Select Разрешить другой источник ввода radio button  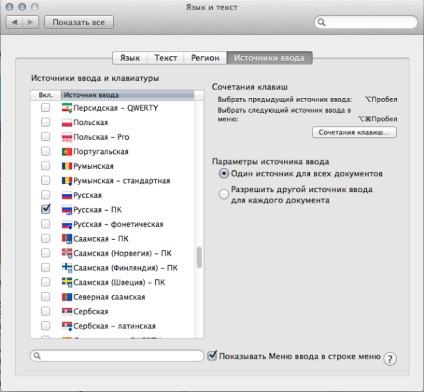click(224, 194)
